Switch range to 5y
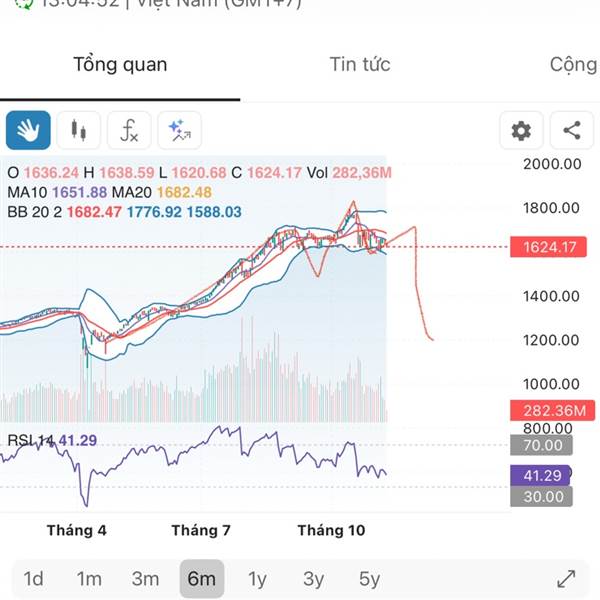The height and width of the screenshot is (600, 600). tap(369, 578)
